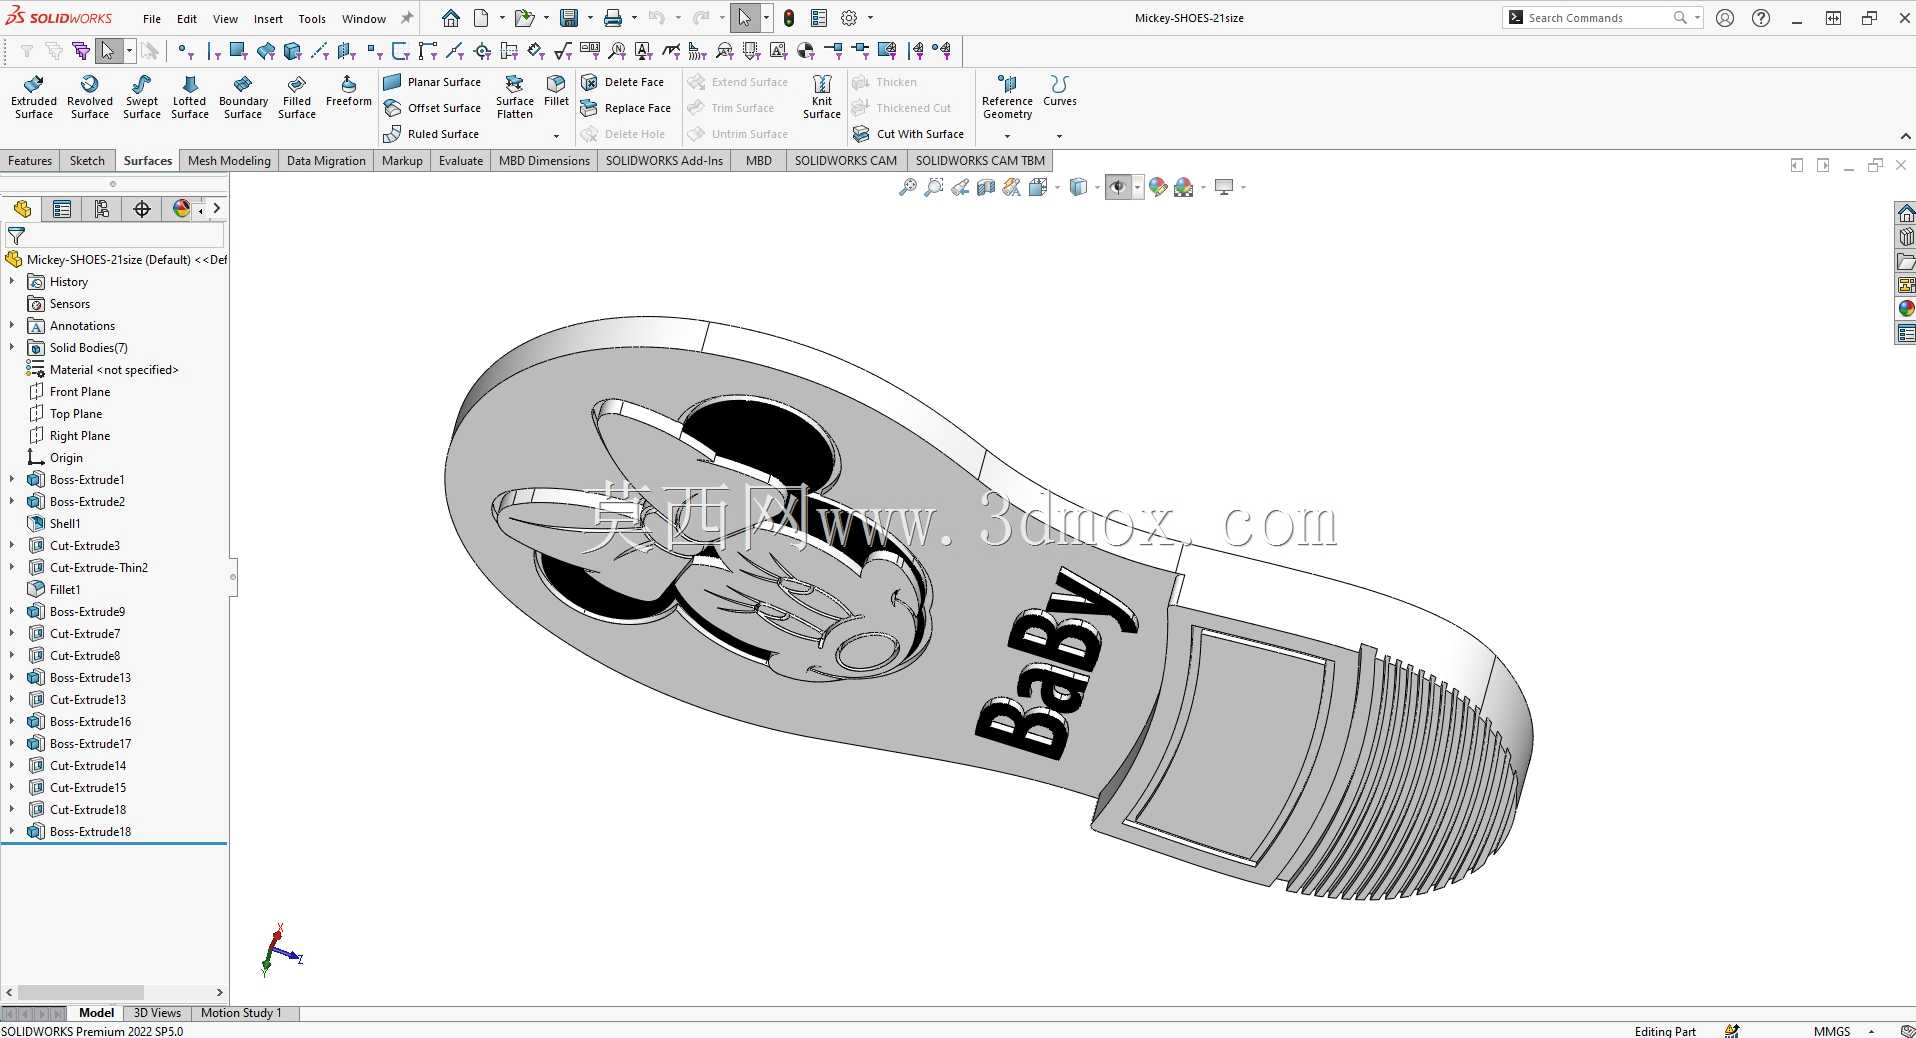Click the Replace Face command
1916x1038 pixels.
click(625, 108)
